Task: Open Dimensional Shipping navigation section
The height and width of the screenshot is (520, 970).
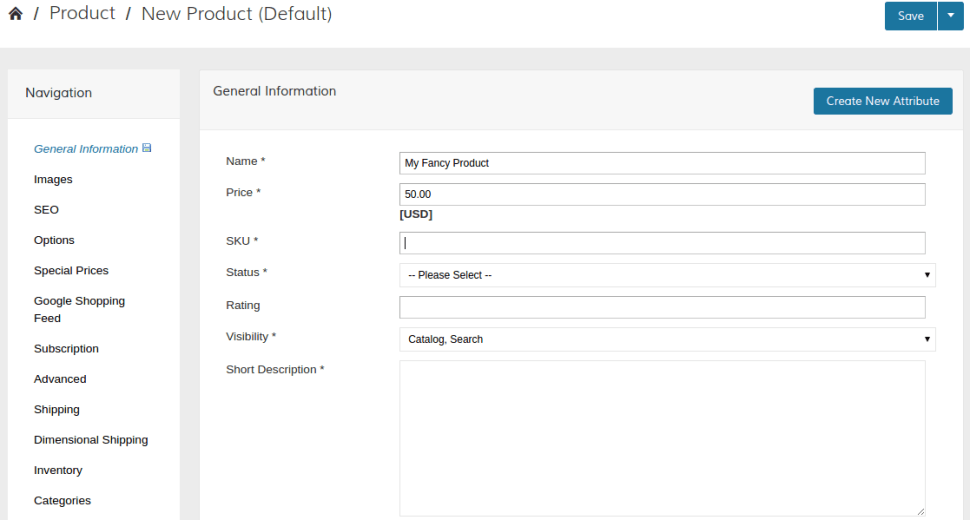Action: pyautogui.click(x=91, y=440)
